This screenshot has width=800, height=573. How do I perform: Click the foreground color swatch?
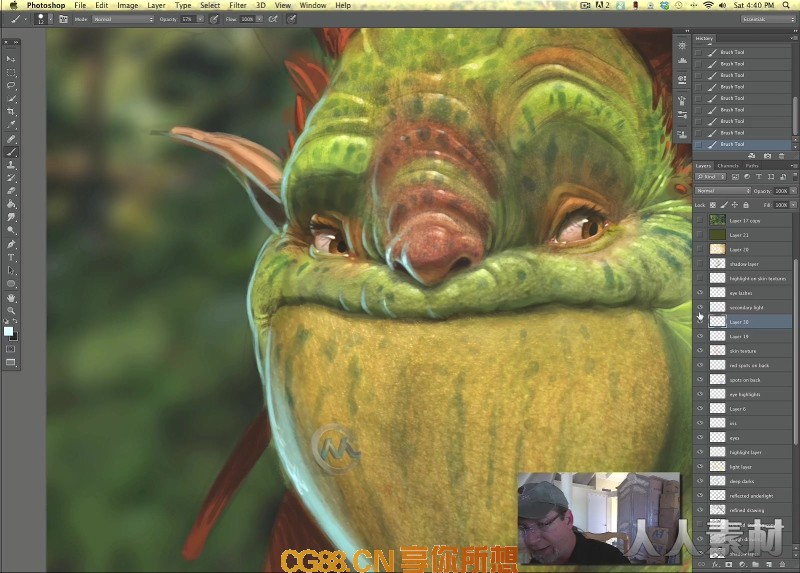pos(8,332)
